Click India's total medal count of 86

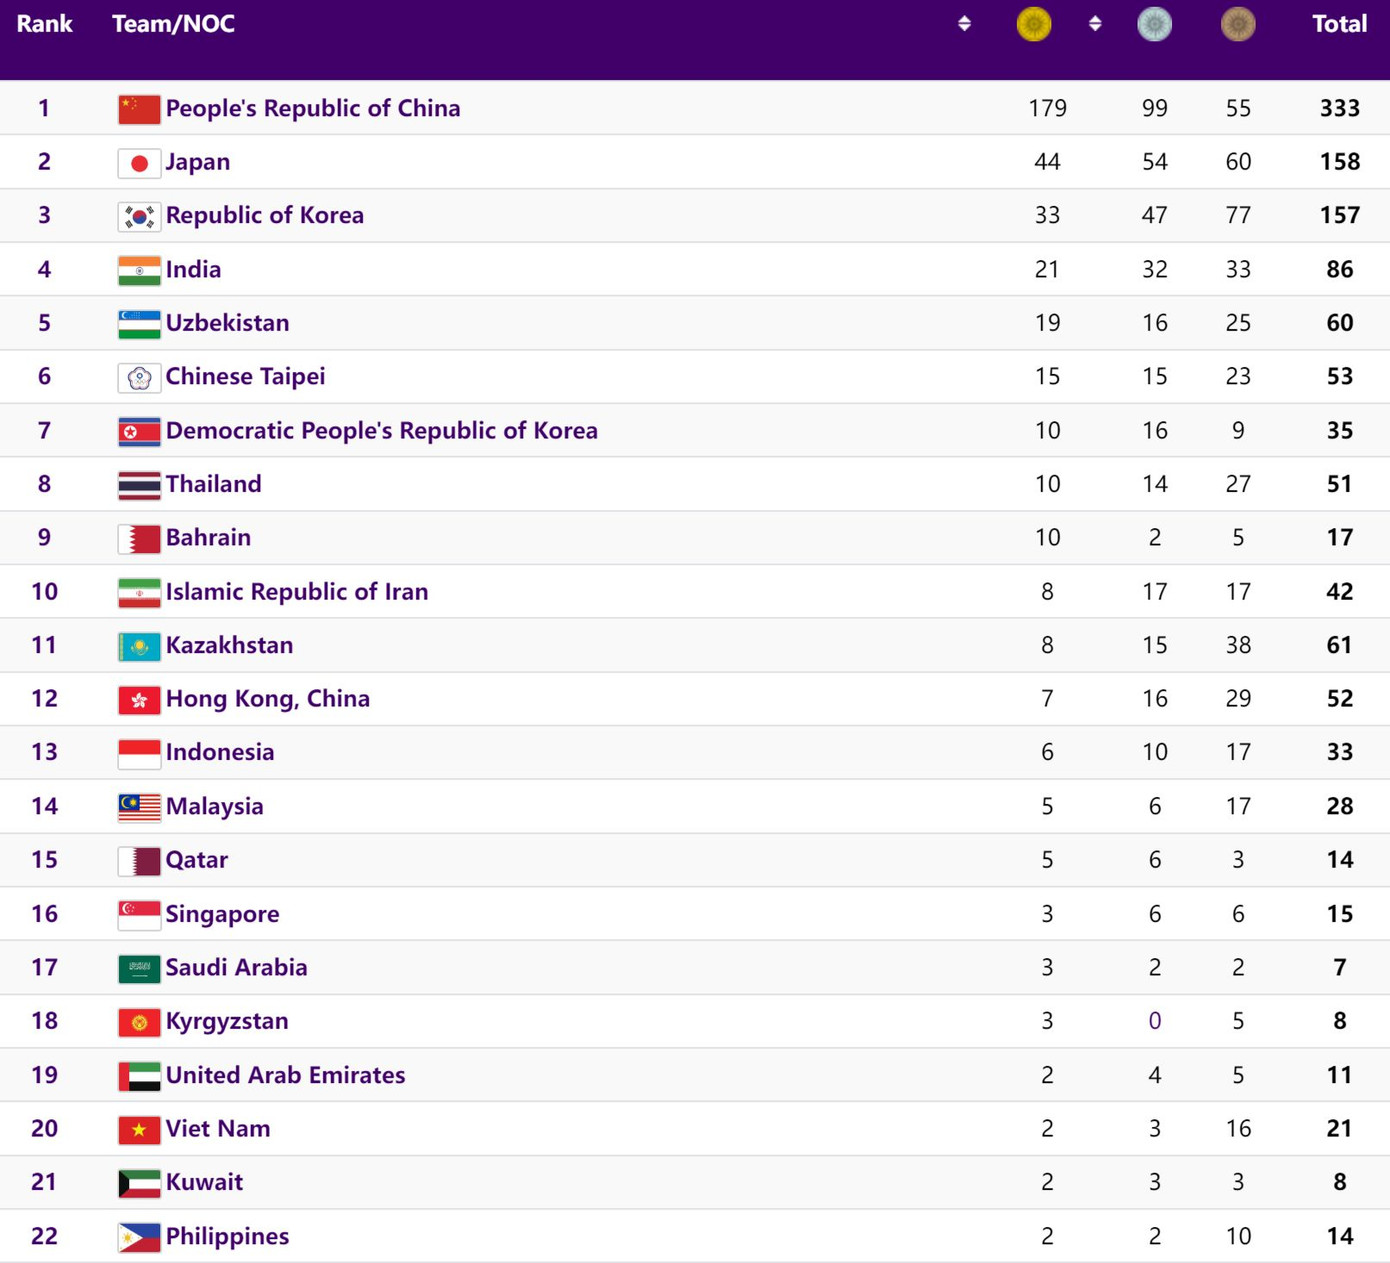tap(1339, 269)
